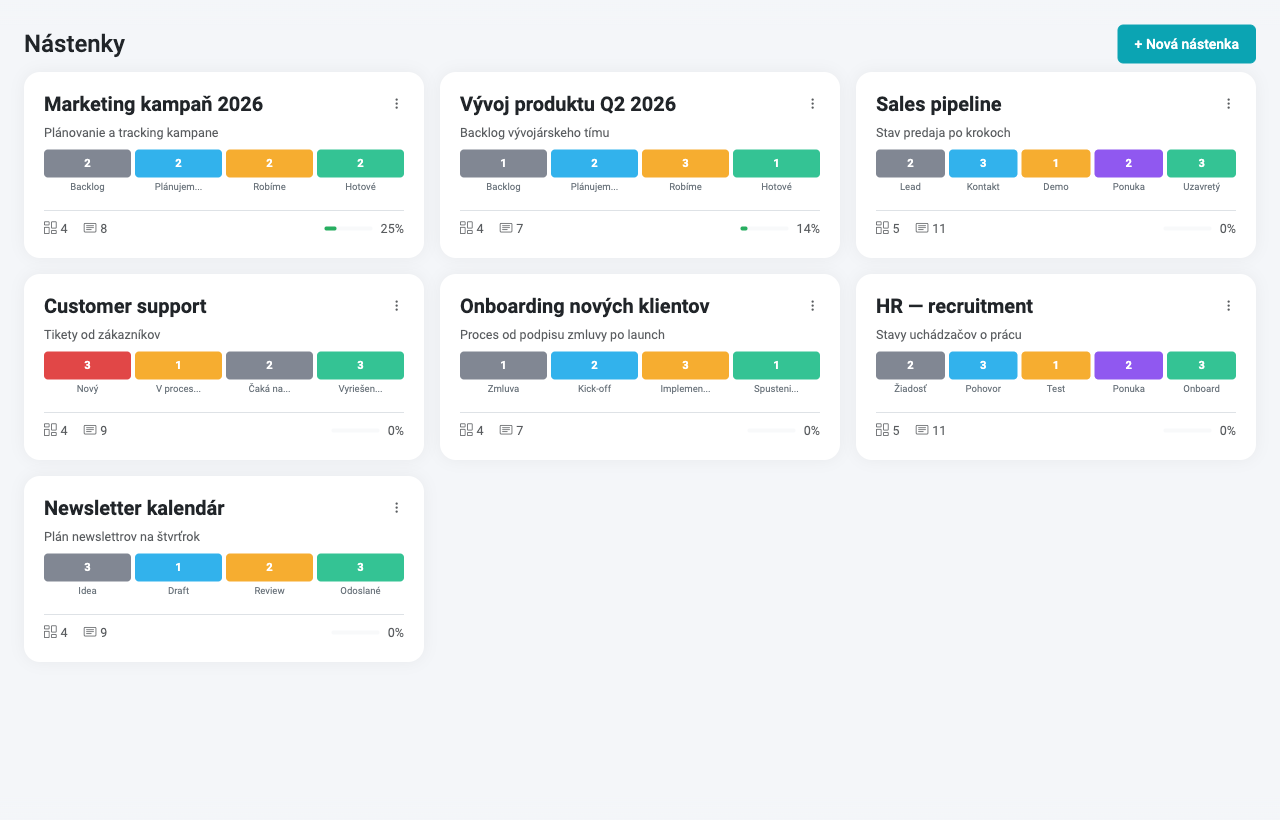Open the Onboarding nových klientov options menu
1280x820 pixels.
[812, 306]
